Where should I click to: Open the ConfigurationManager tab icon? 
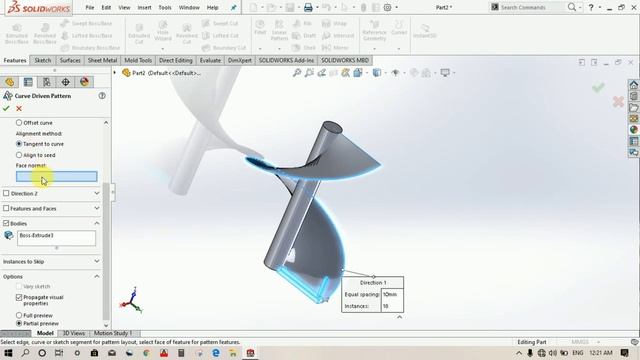coord(47,82)
